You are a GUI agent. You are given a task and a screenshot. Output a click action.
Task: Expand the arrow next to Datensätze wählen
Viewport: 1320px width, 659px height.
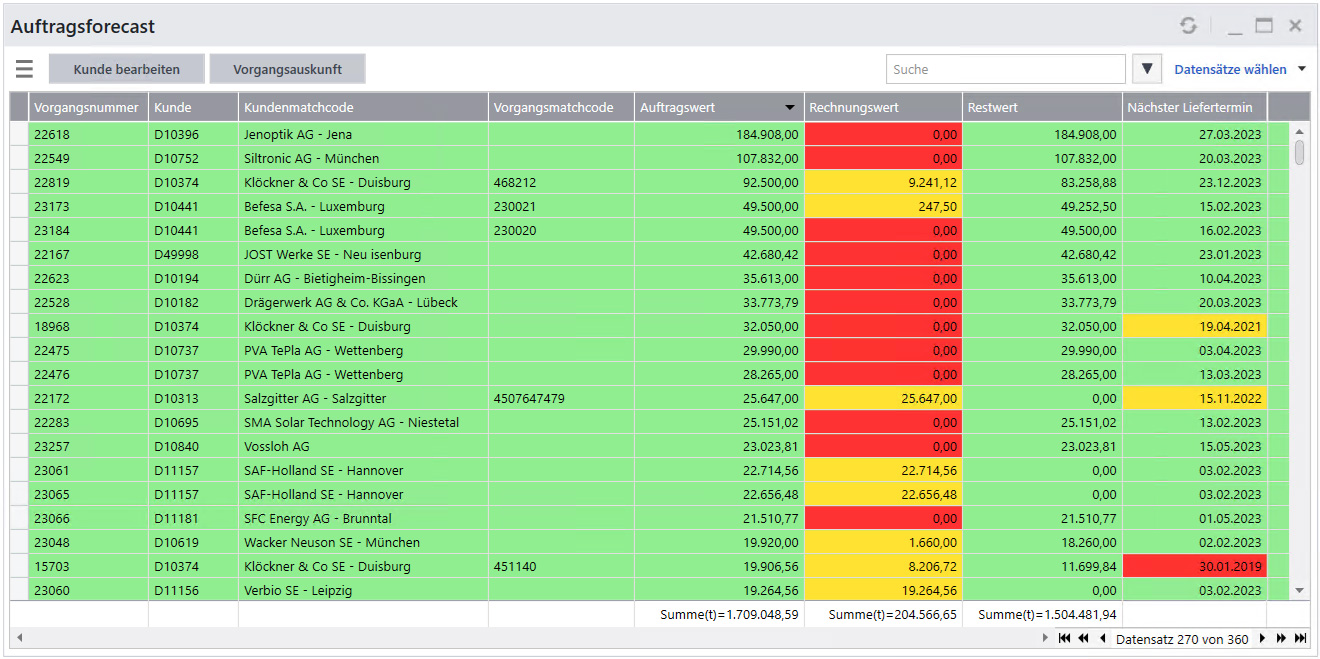pyautogui.click(x=1301, y=69)
